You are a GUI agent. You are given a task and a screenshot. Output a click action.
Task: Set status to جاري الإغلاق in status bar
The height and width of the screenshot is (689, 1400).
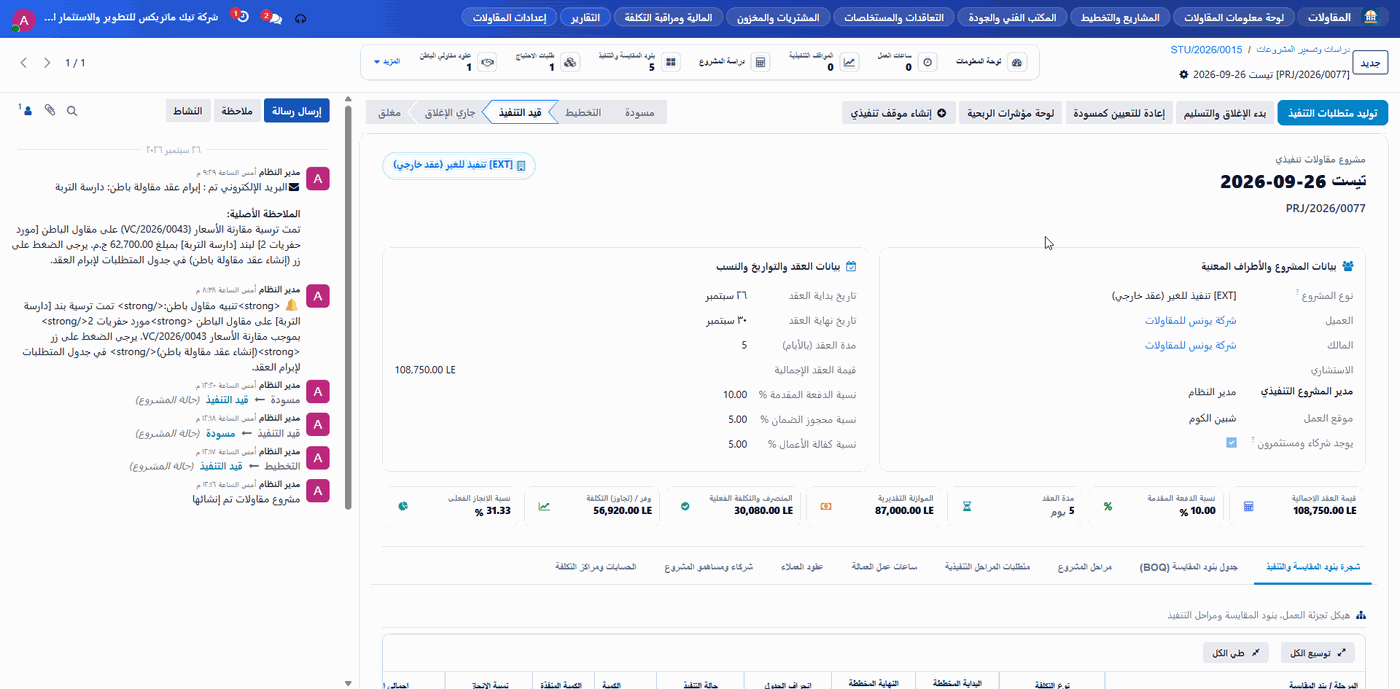450,113
